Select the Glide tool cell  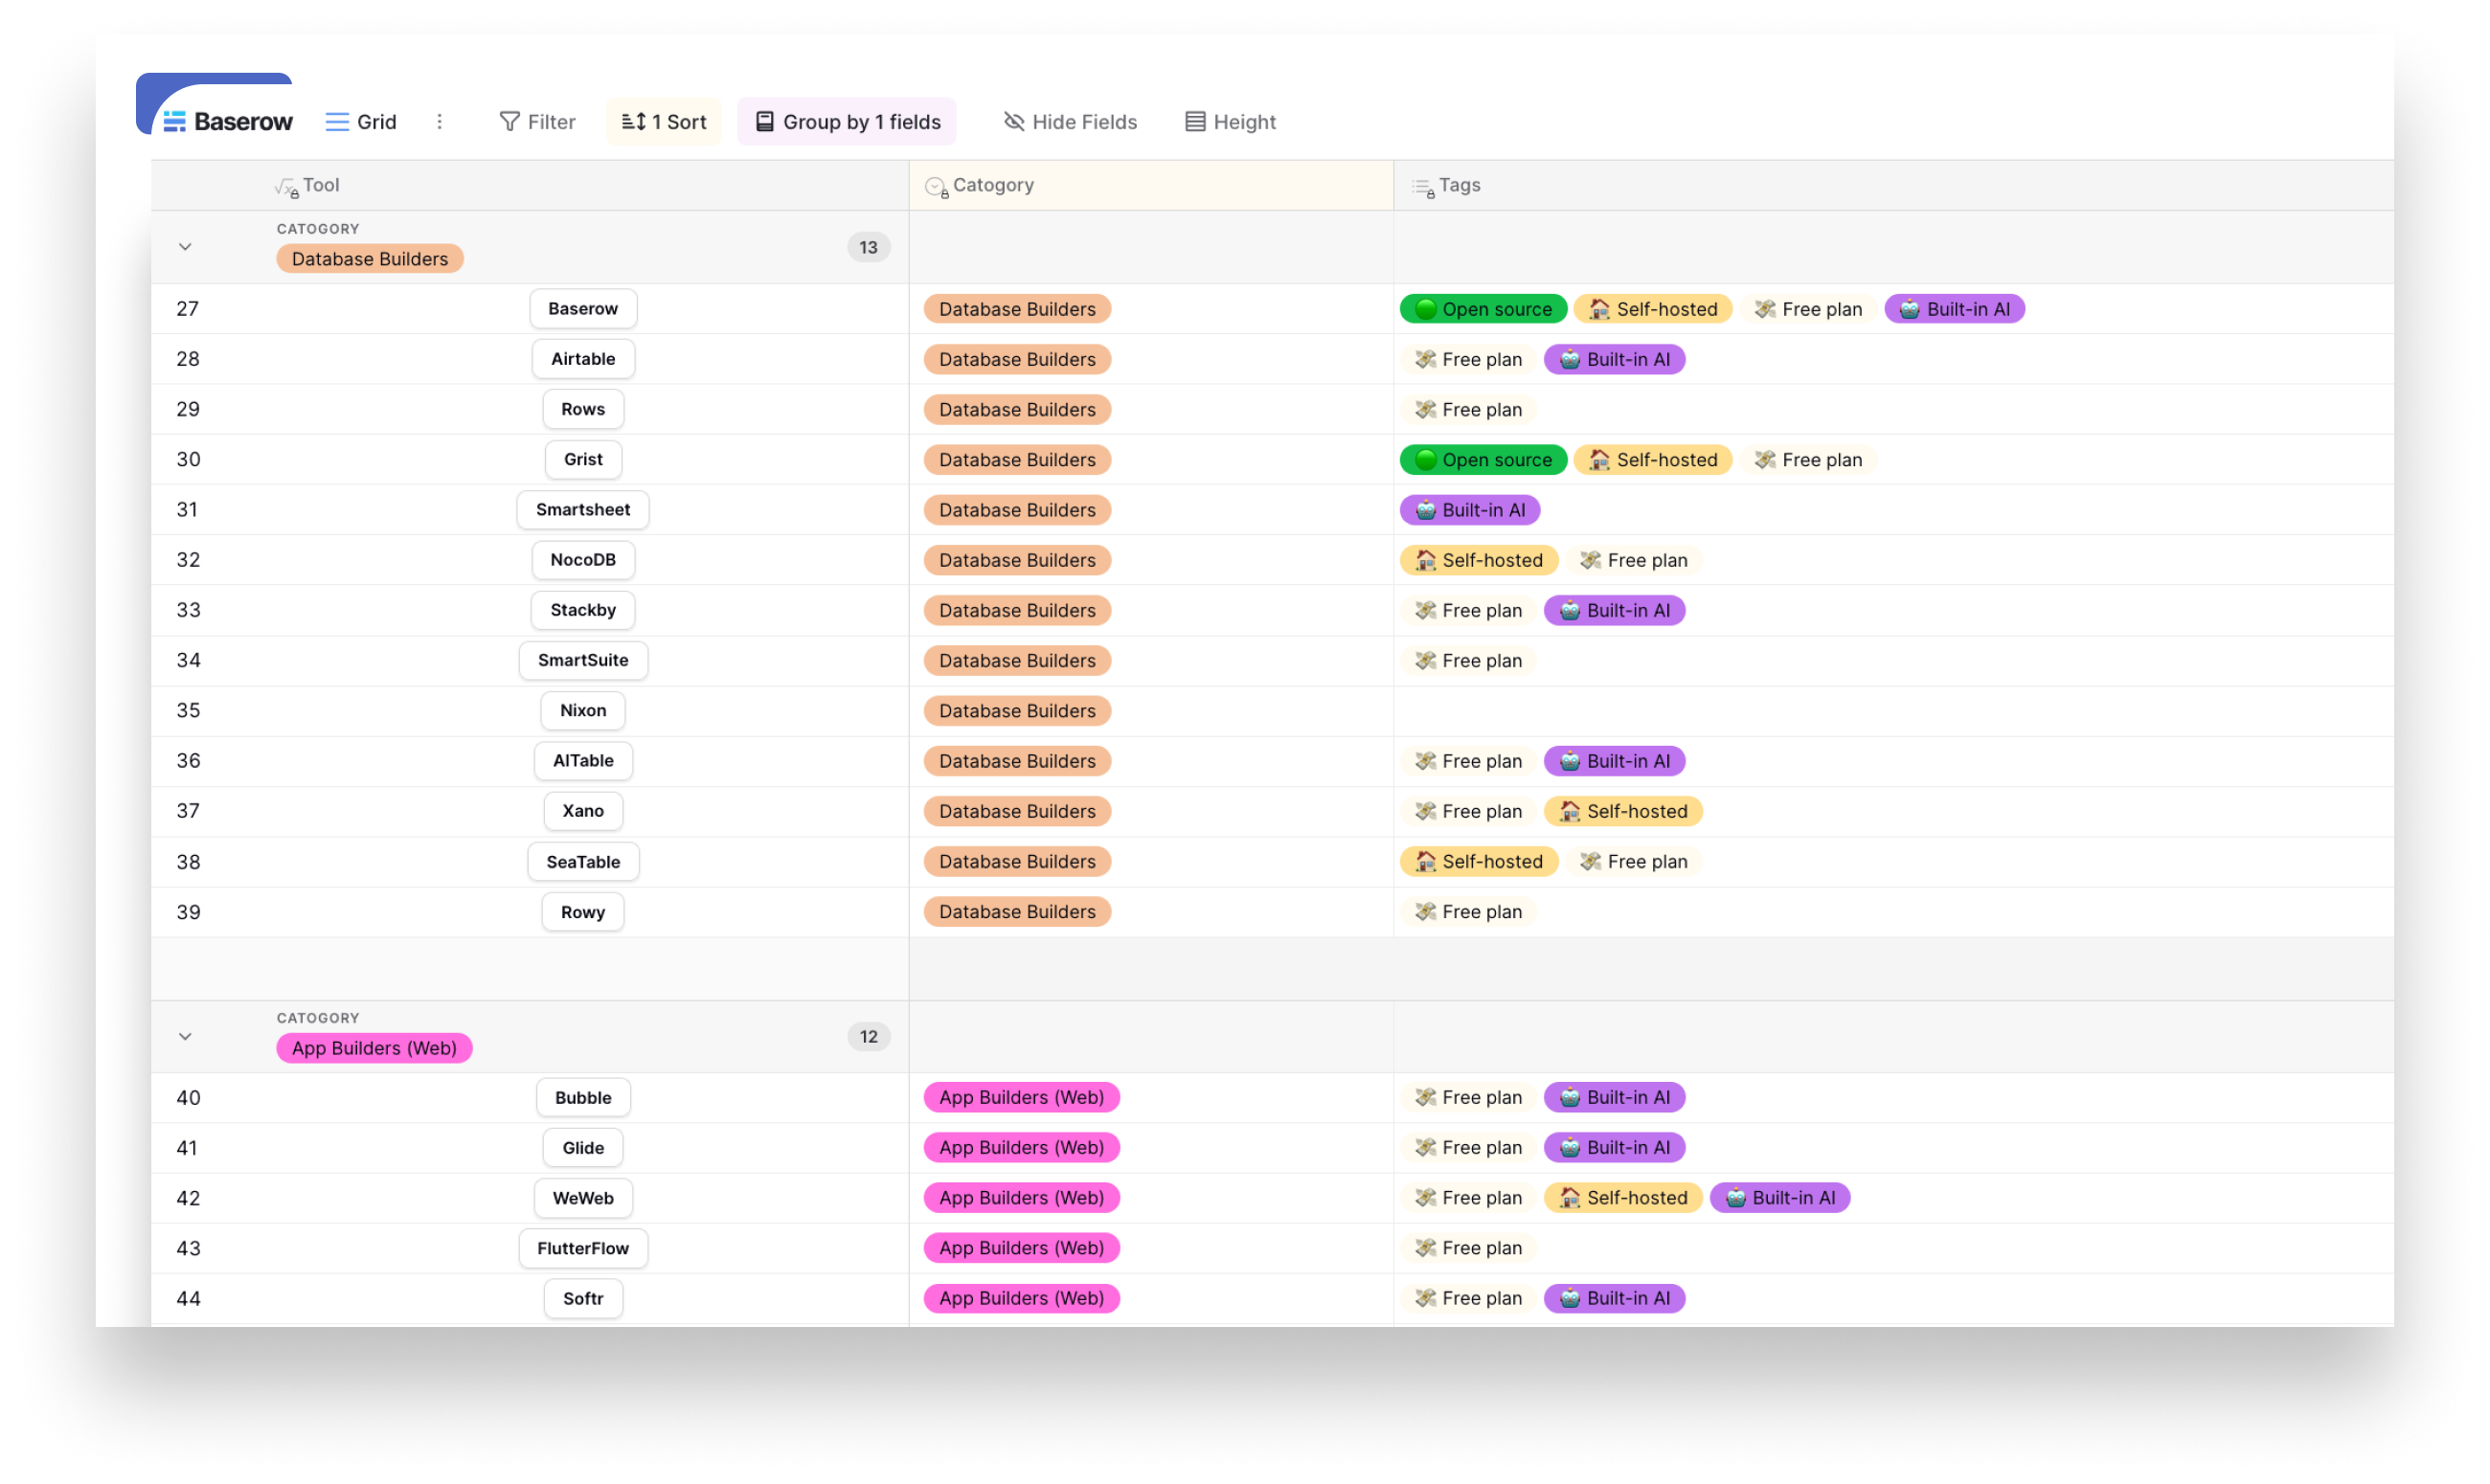(583, 1148)
